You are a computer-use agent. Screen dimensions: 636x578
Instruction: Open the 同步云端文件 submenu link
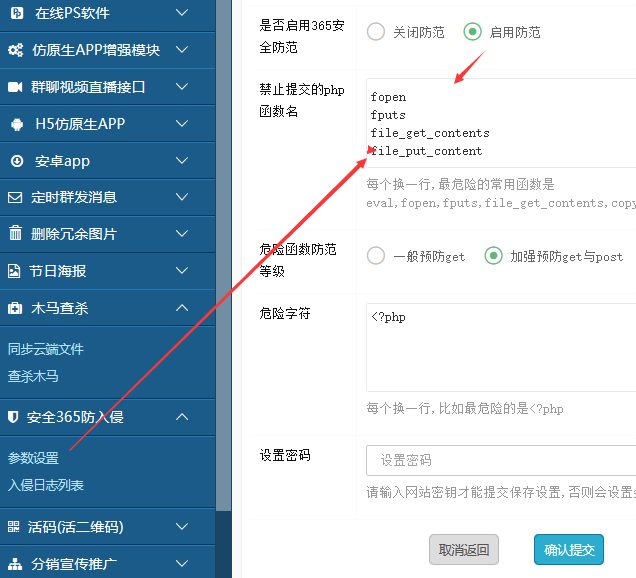(x=45, y=349)
